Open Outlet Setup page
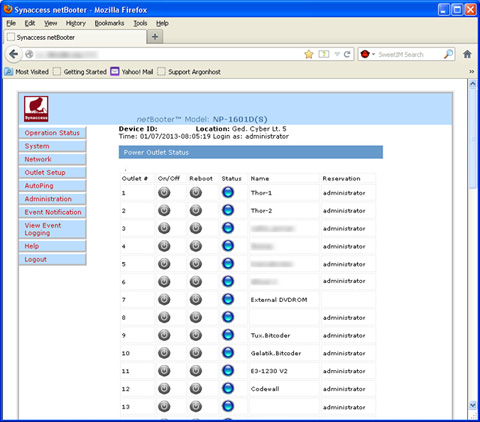Viewport: 480px width, 422px height. click(52, 172)
